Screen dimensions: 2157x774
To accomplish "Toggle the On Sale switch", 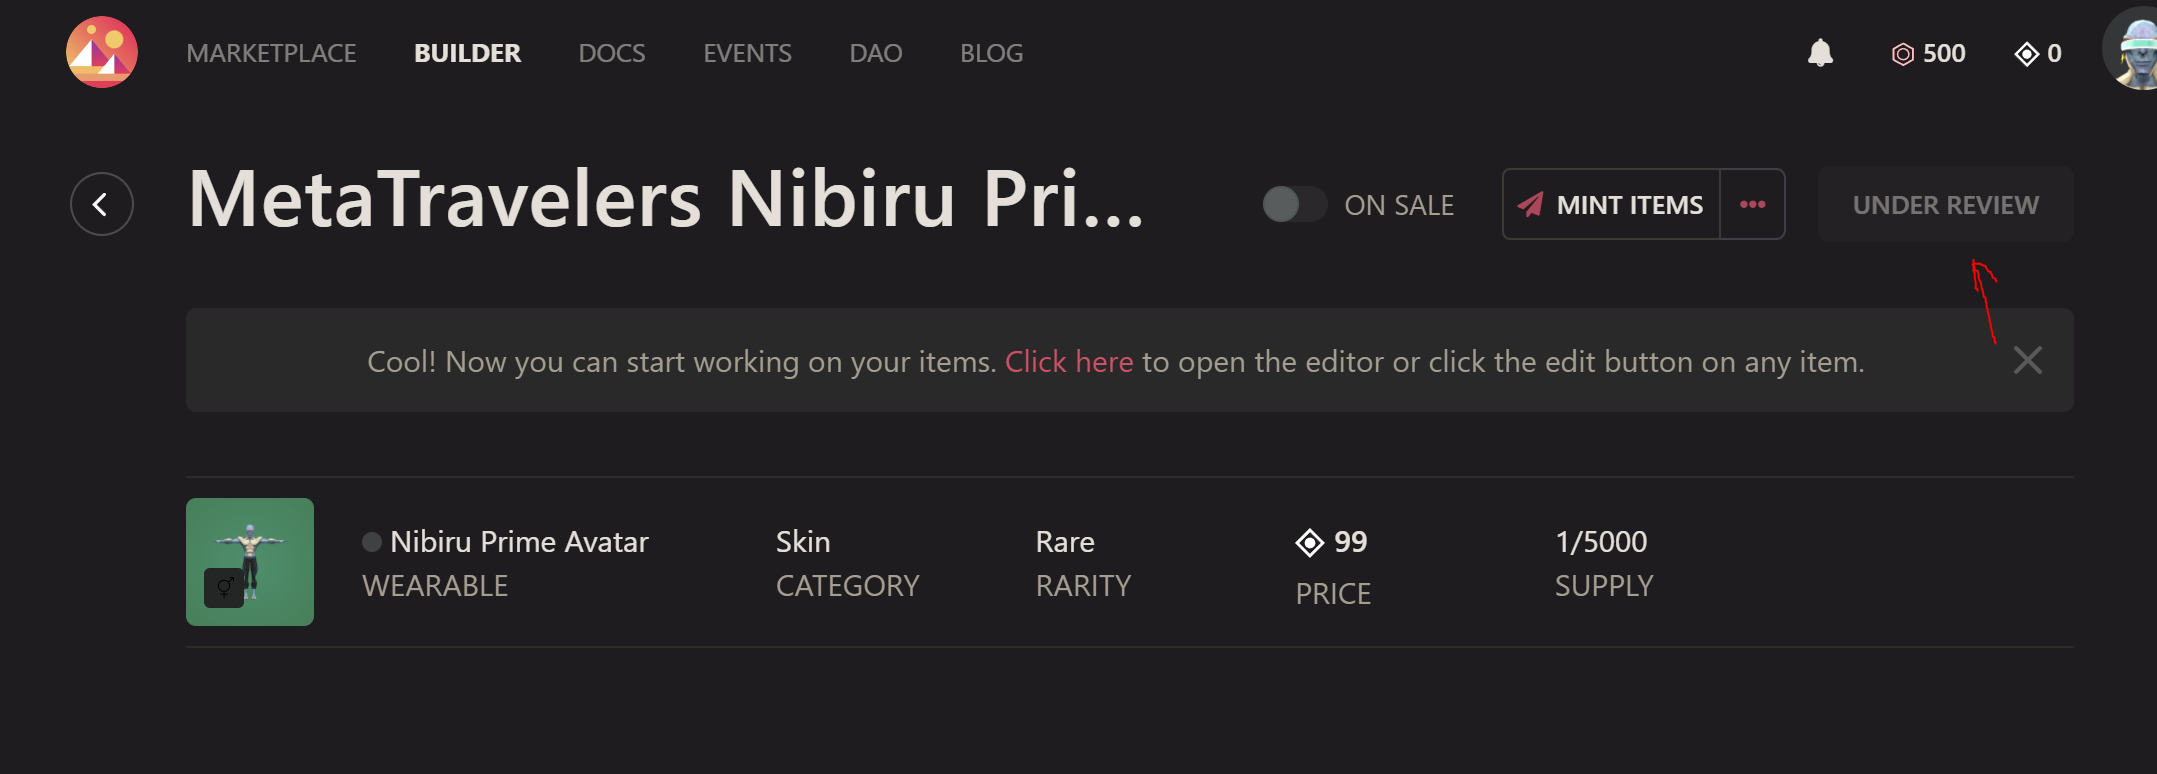I will click(1294, 205).
